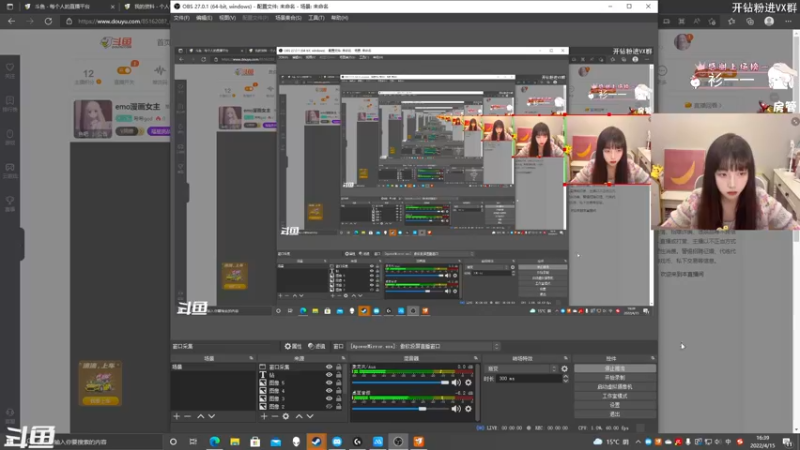
Task: Open the 工具(T) menu in OBS
Action: (316, 18)
